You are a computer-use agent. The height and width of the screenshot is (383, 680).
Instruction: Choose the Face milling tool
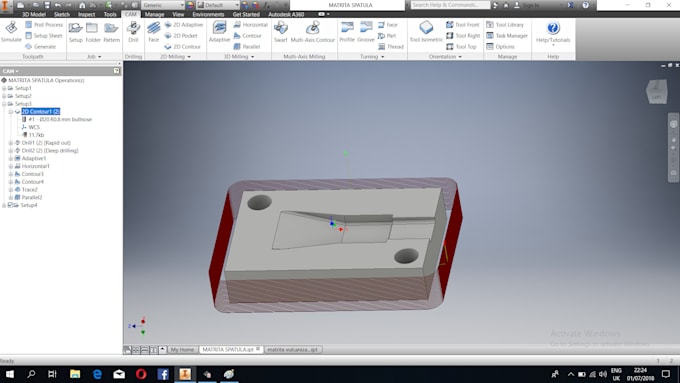154,32
